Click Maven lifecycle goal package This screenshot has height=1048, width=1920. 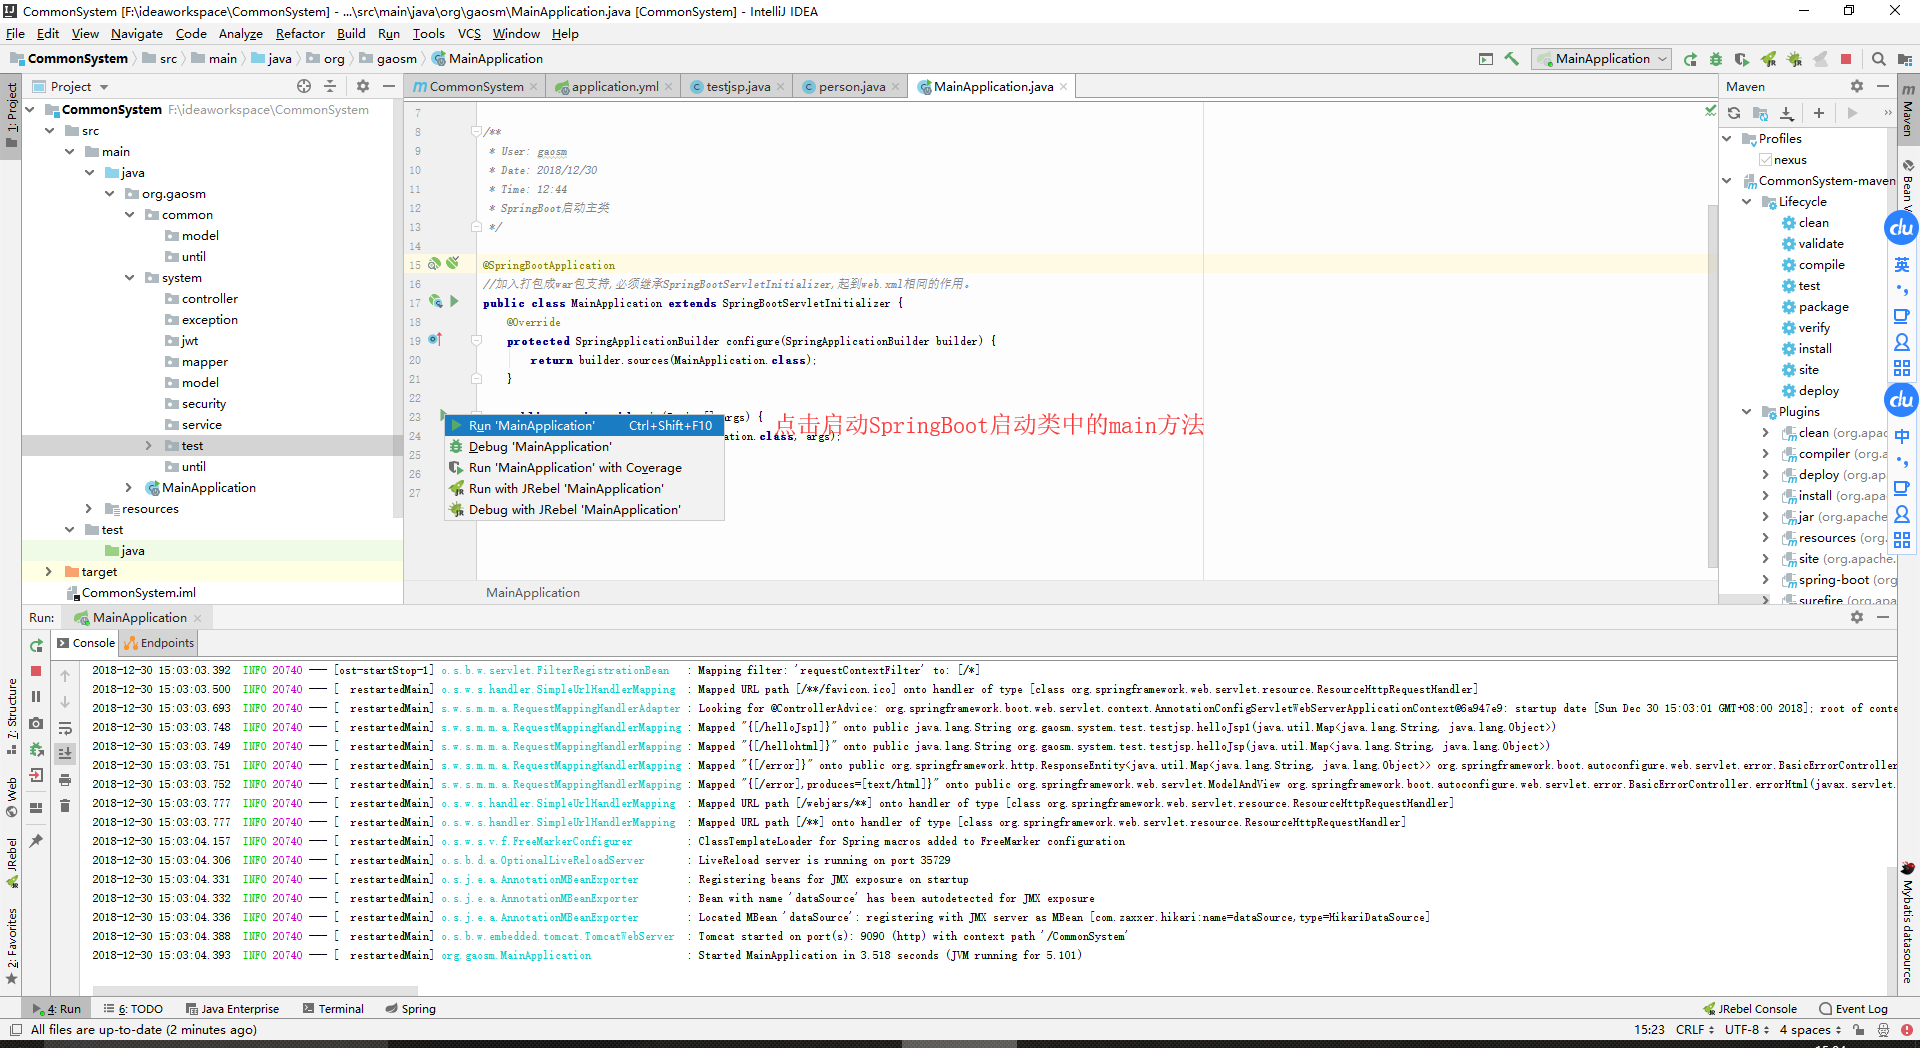(1823, 307)
